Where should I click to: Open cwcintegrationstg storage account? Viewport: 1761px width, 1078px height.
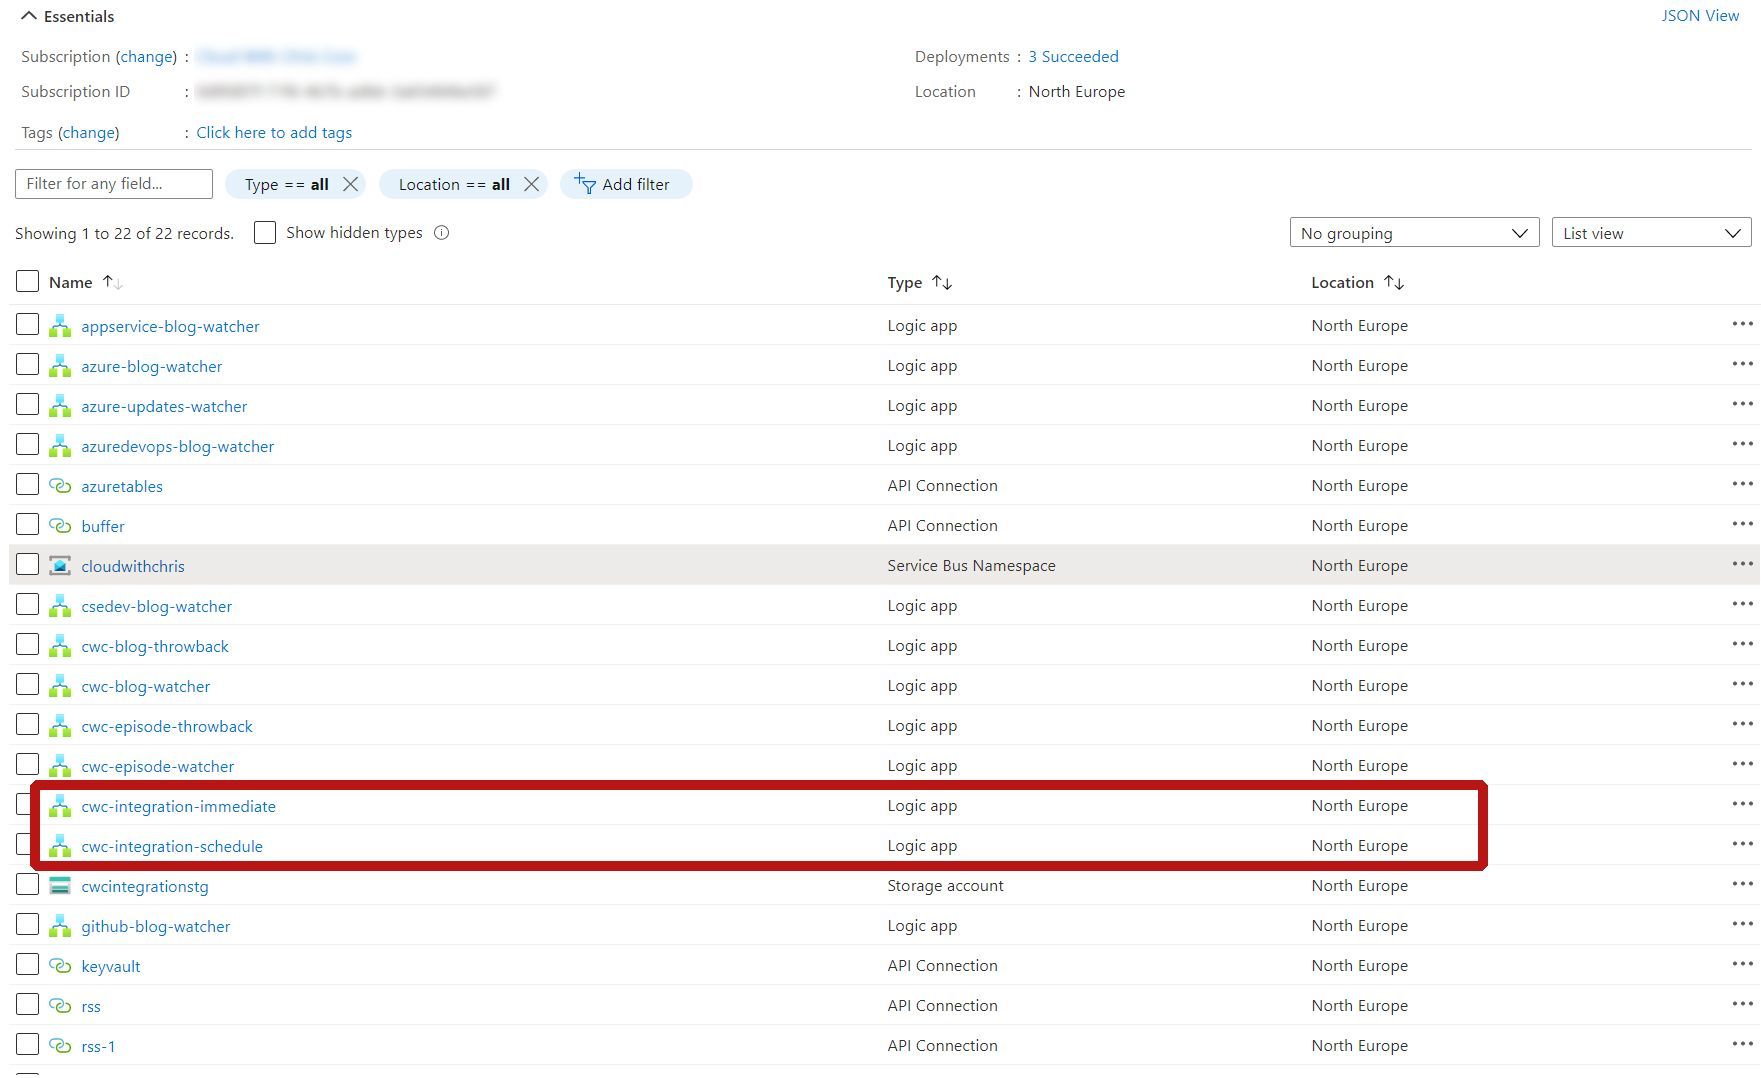(x=145, y=886)
